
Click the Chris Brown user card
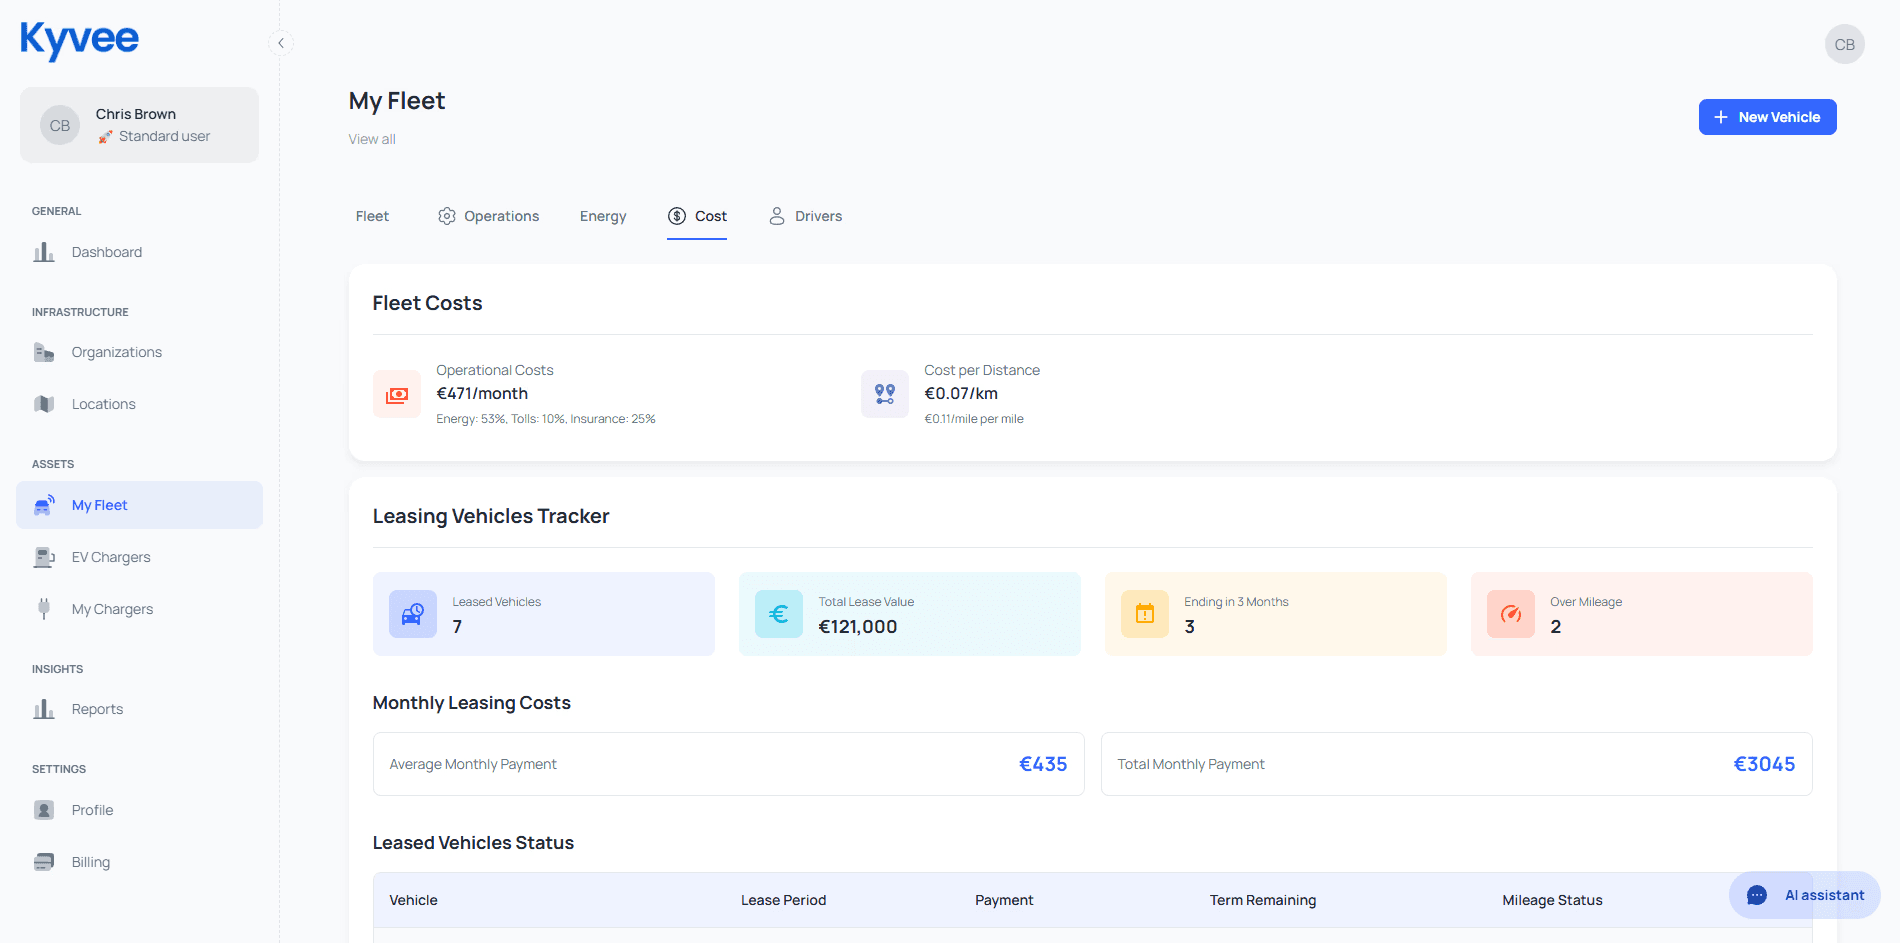139,125
